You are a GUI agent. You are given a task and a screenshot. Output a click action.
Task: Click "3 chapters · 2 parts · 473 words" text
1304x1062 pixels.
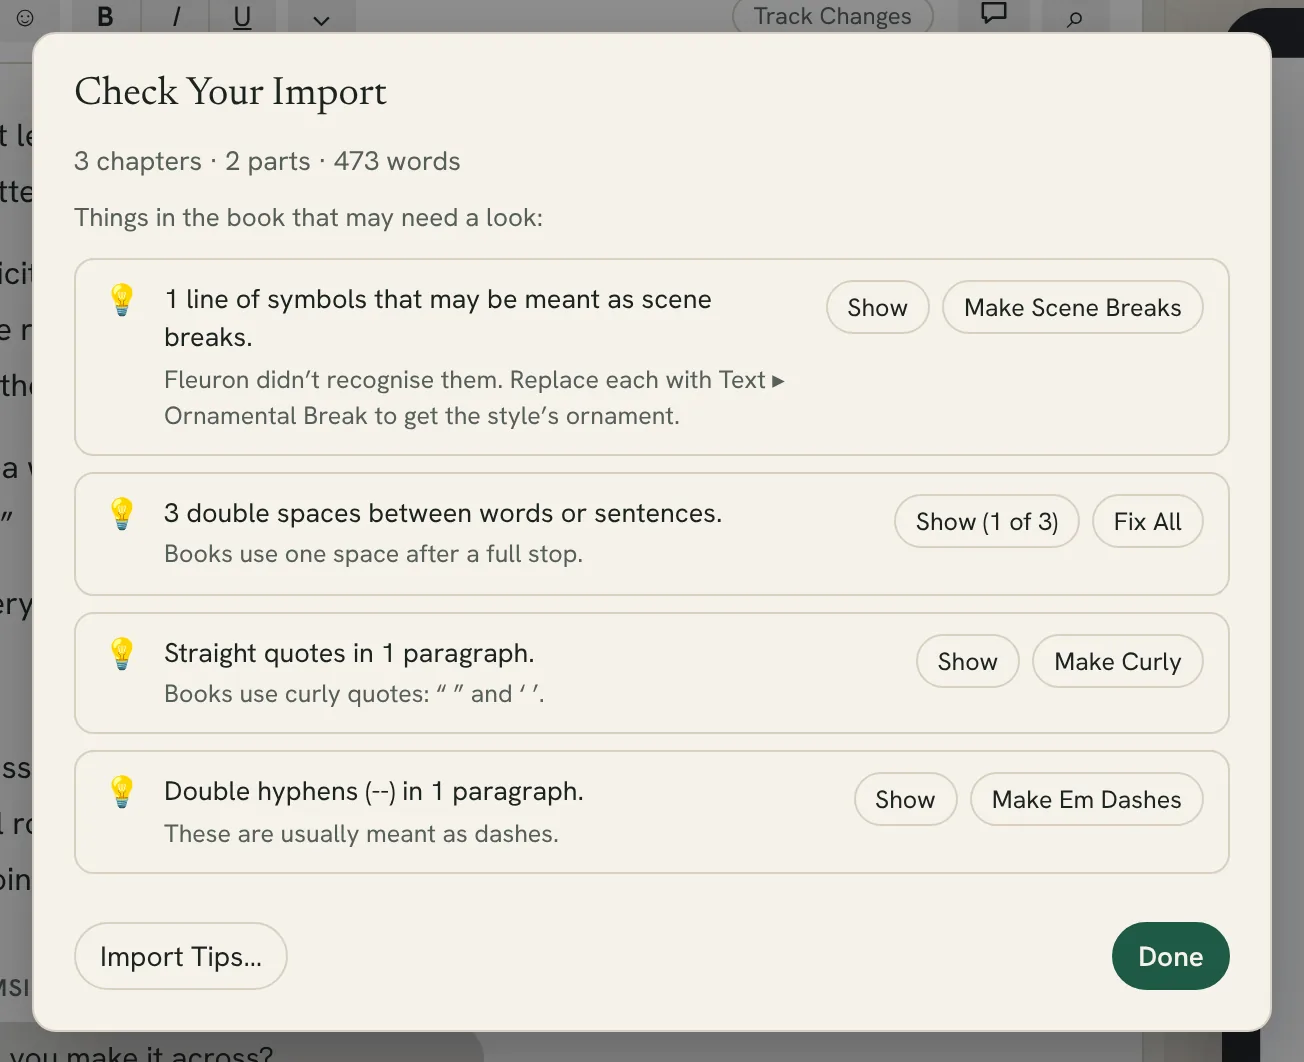pyautogui.click(x=267, y=161)
